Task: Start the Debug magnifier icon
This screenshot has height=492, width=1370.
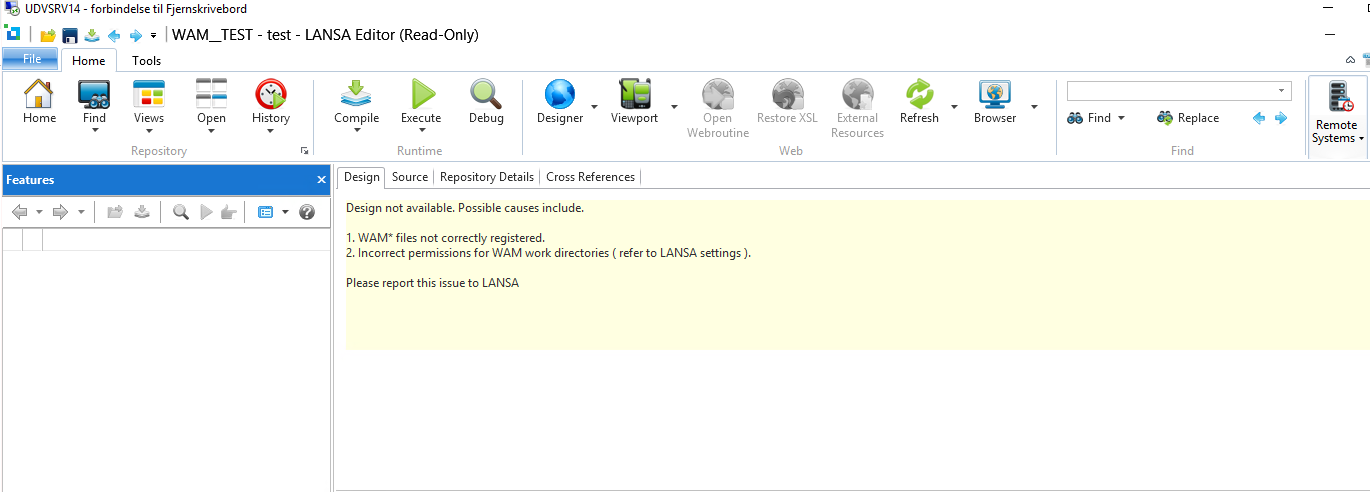Action: tap(486, 94)
